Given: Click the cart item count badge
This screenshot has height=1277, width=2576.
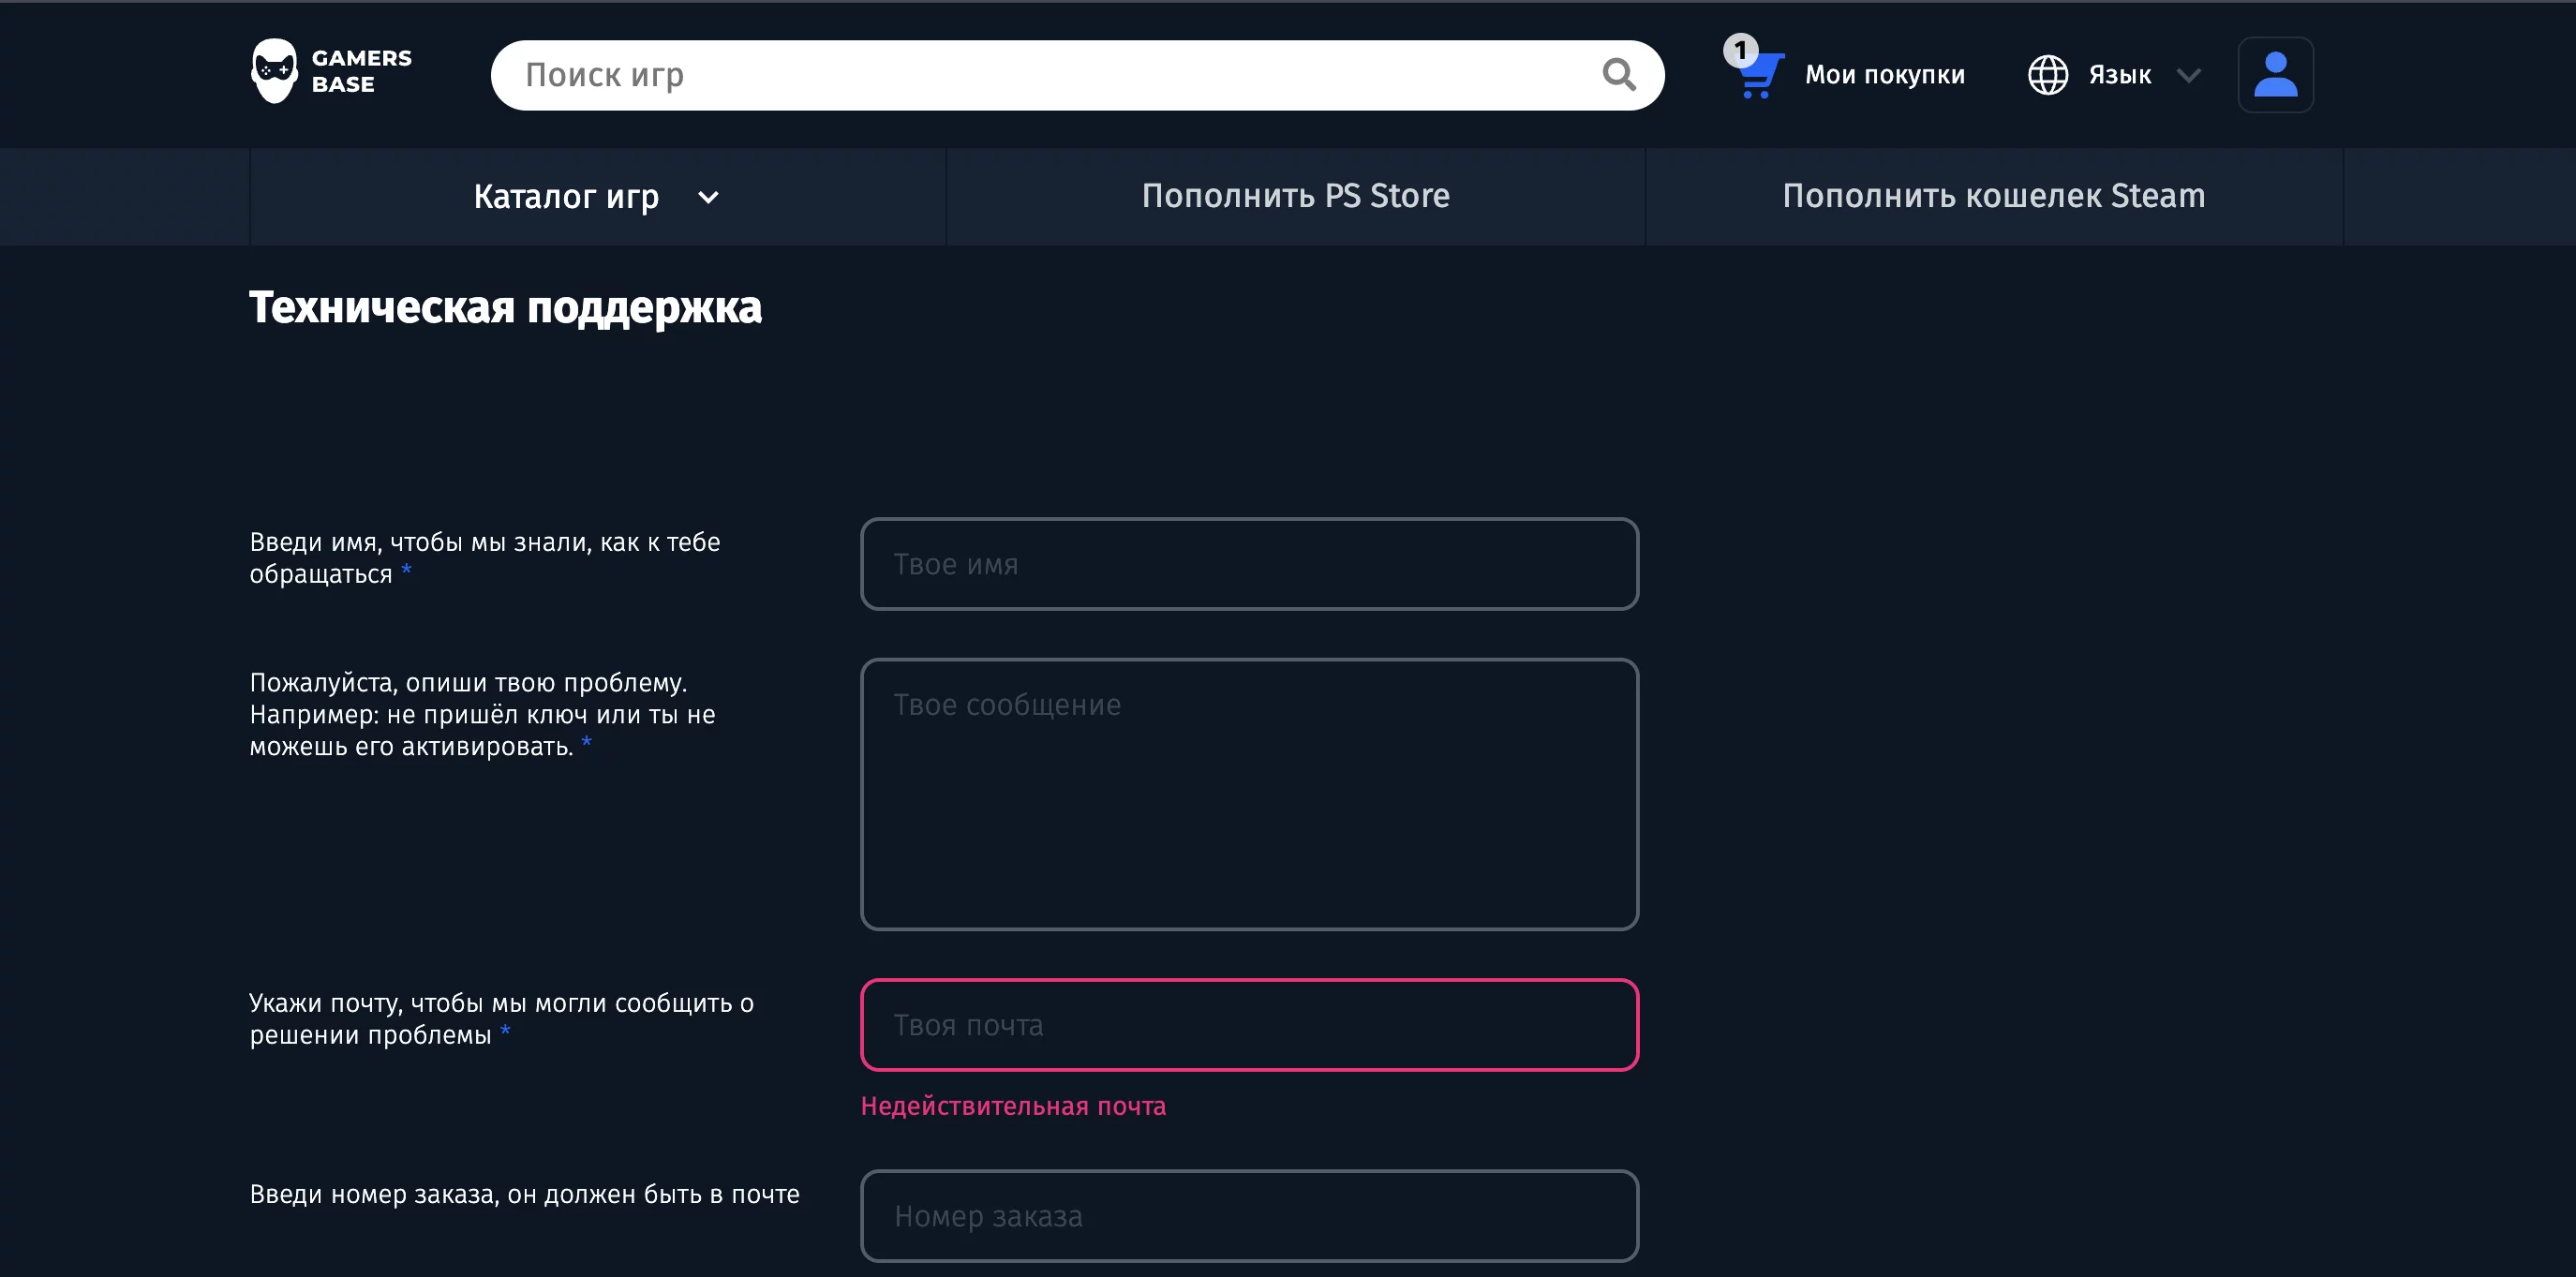Looking at the screenshot, I should pyautogui.click(x=1740, y=50).
